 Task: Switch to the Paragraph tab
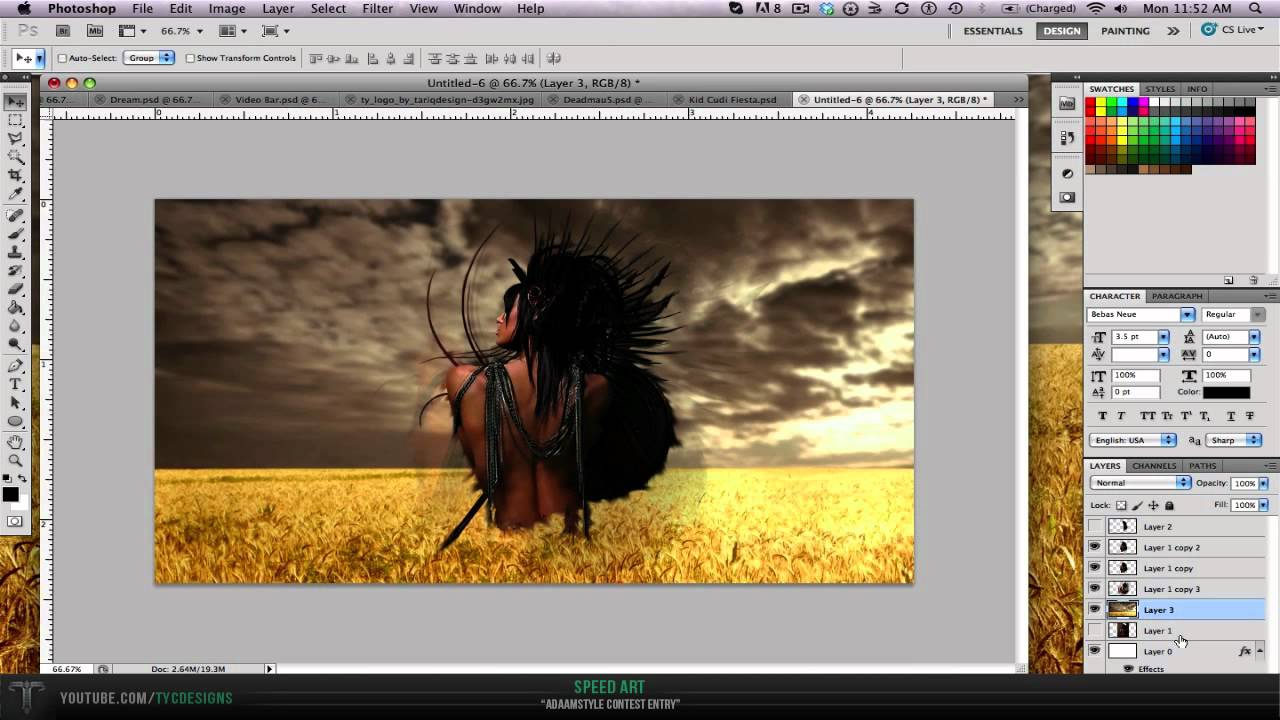click(x=1176, y=296)
